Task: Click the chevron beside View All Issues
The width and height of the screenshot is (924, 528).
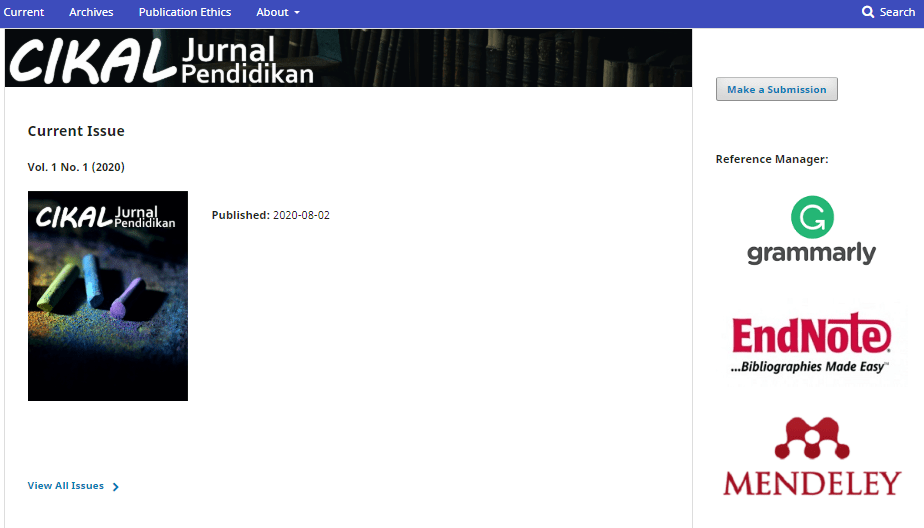Action: tap(116, 487)
